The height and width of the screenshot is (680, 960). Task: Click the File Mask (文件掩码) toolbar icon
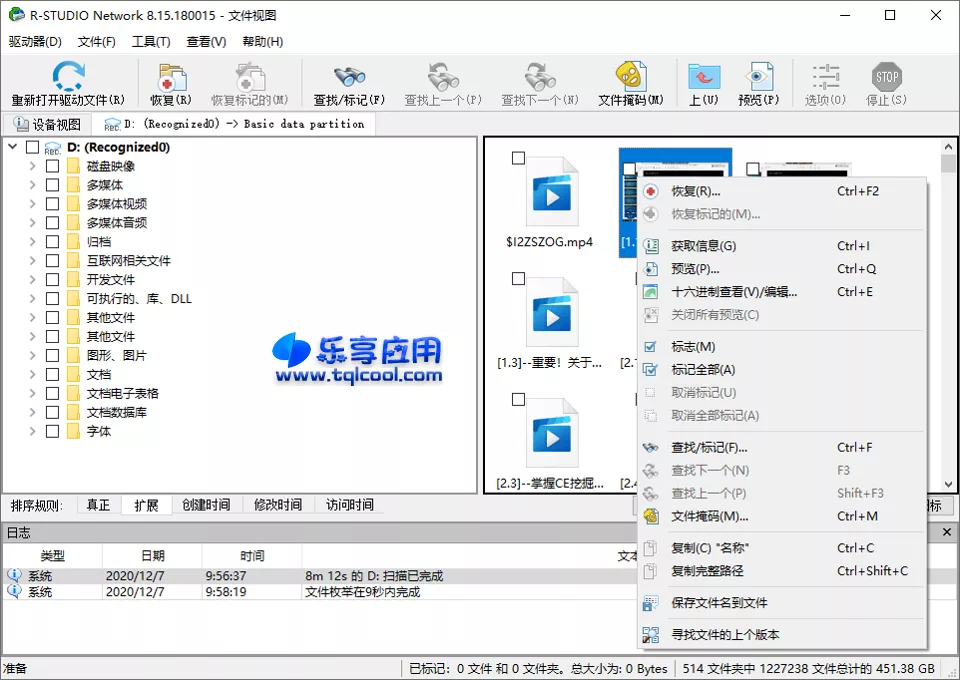631,77
